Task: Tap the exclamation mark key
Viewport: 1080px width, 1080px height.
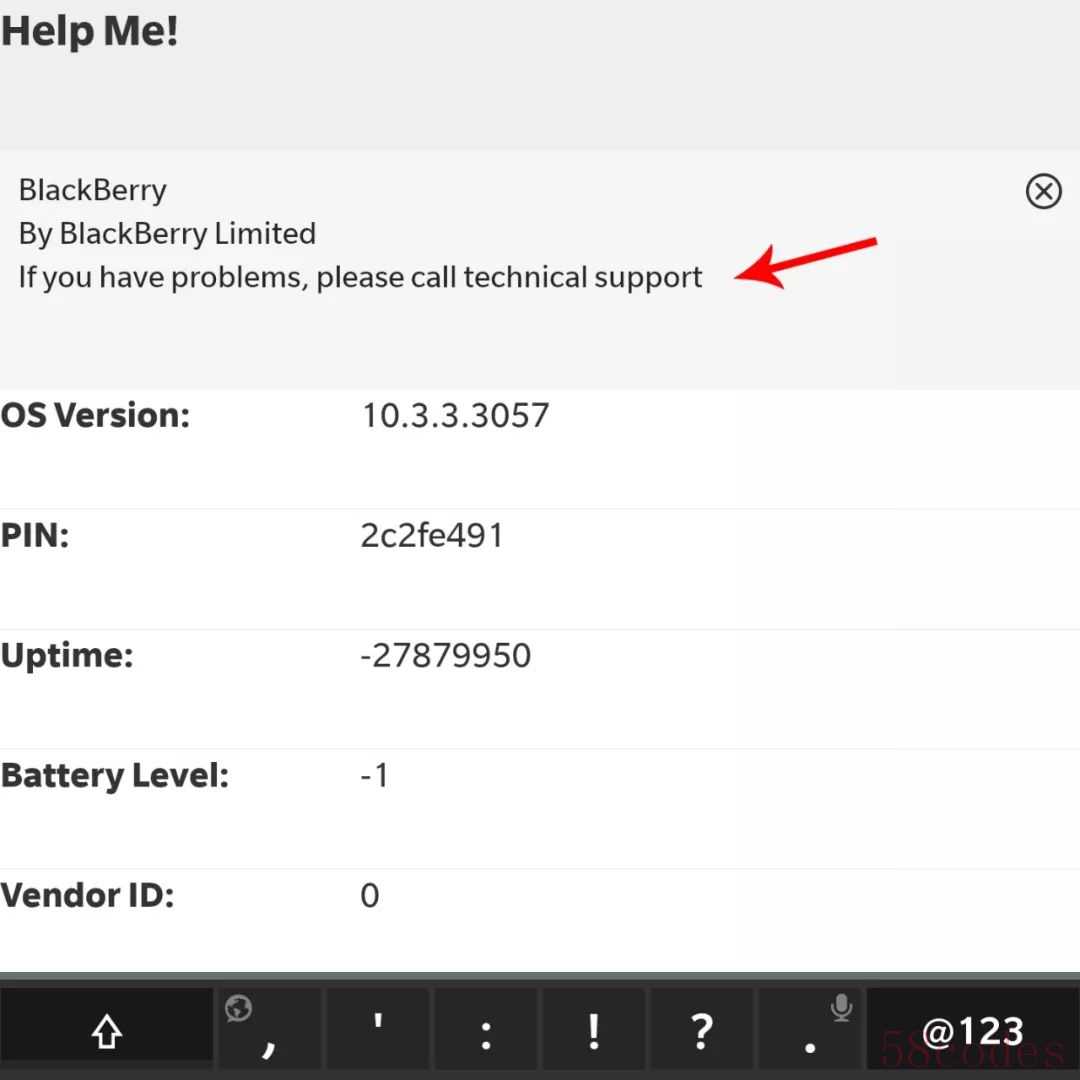Action: click(x=594, y=1031)
